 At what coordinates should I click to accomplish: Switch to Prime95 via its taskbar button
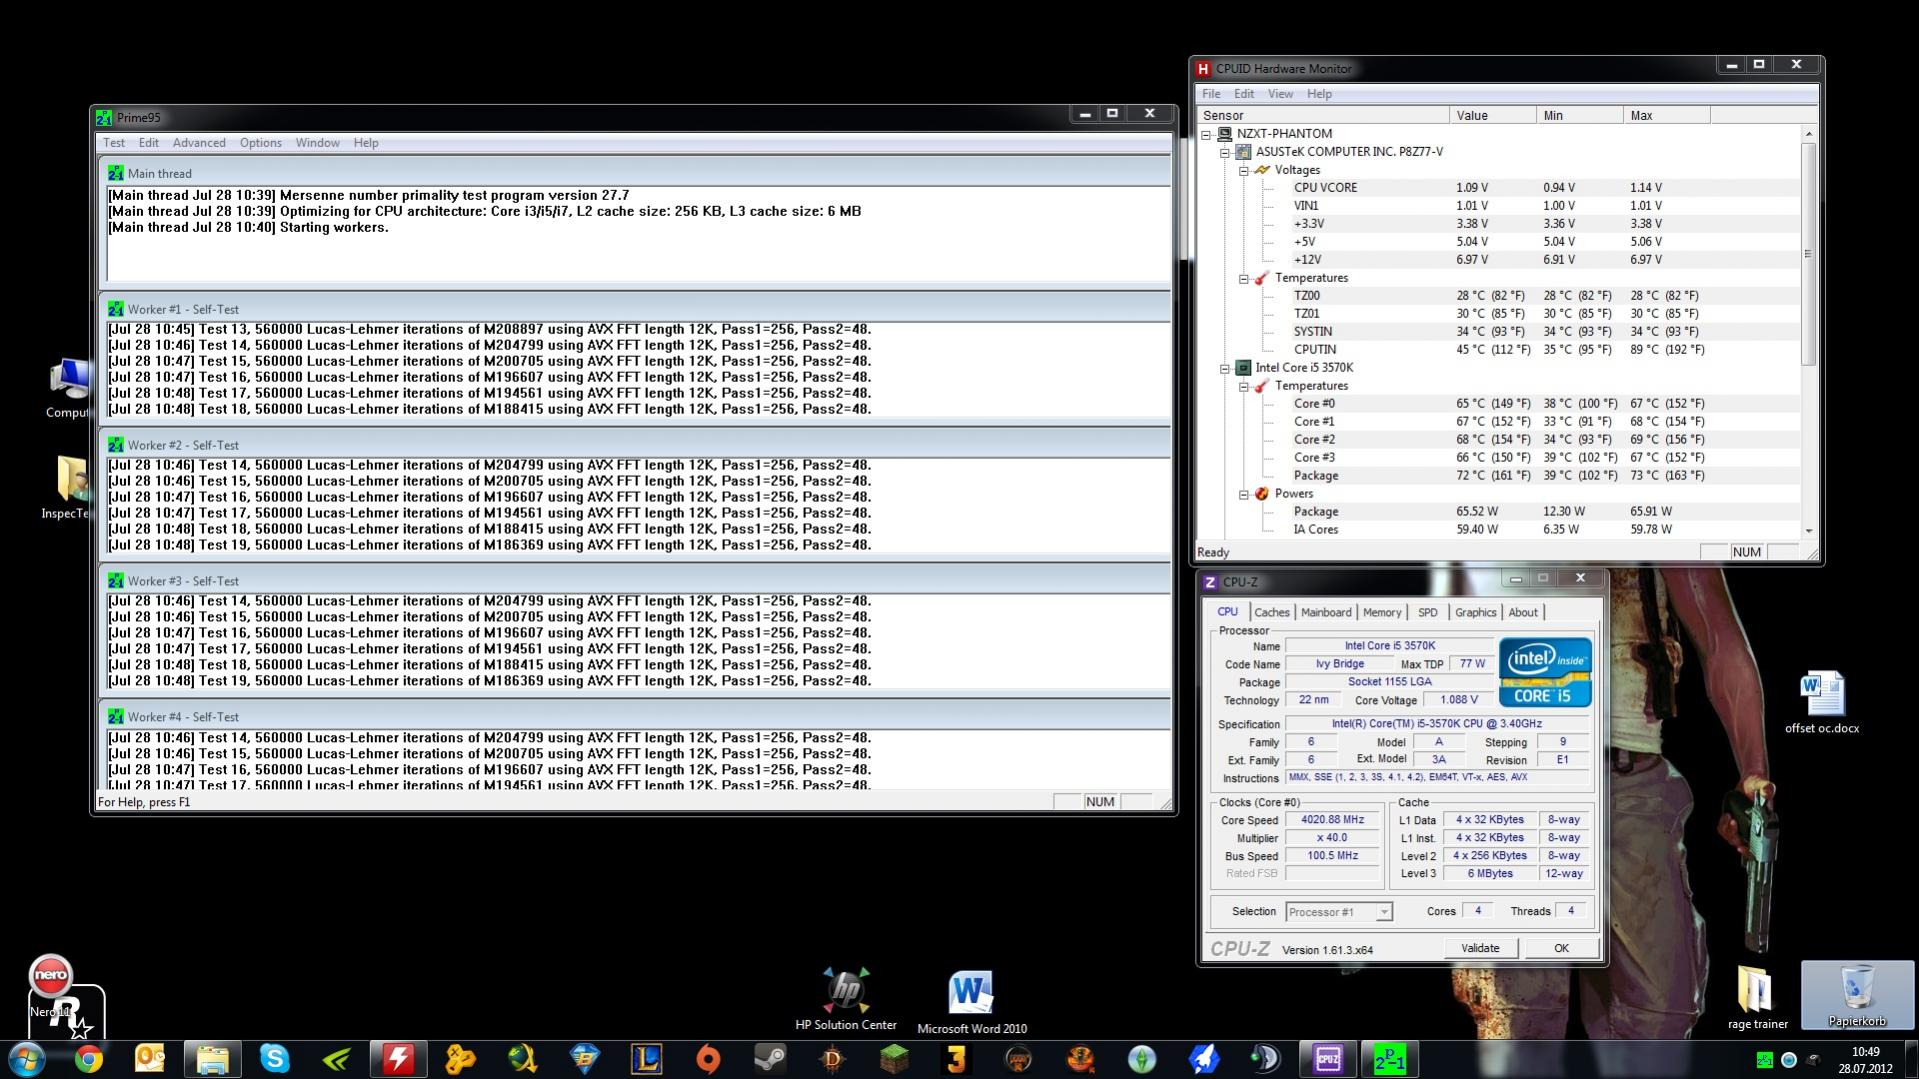pos(1390,1058)
